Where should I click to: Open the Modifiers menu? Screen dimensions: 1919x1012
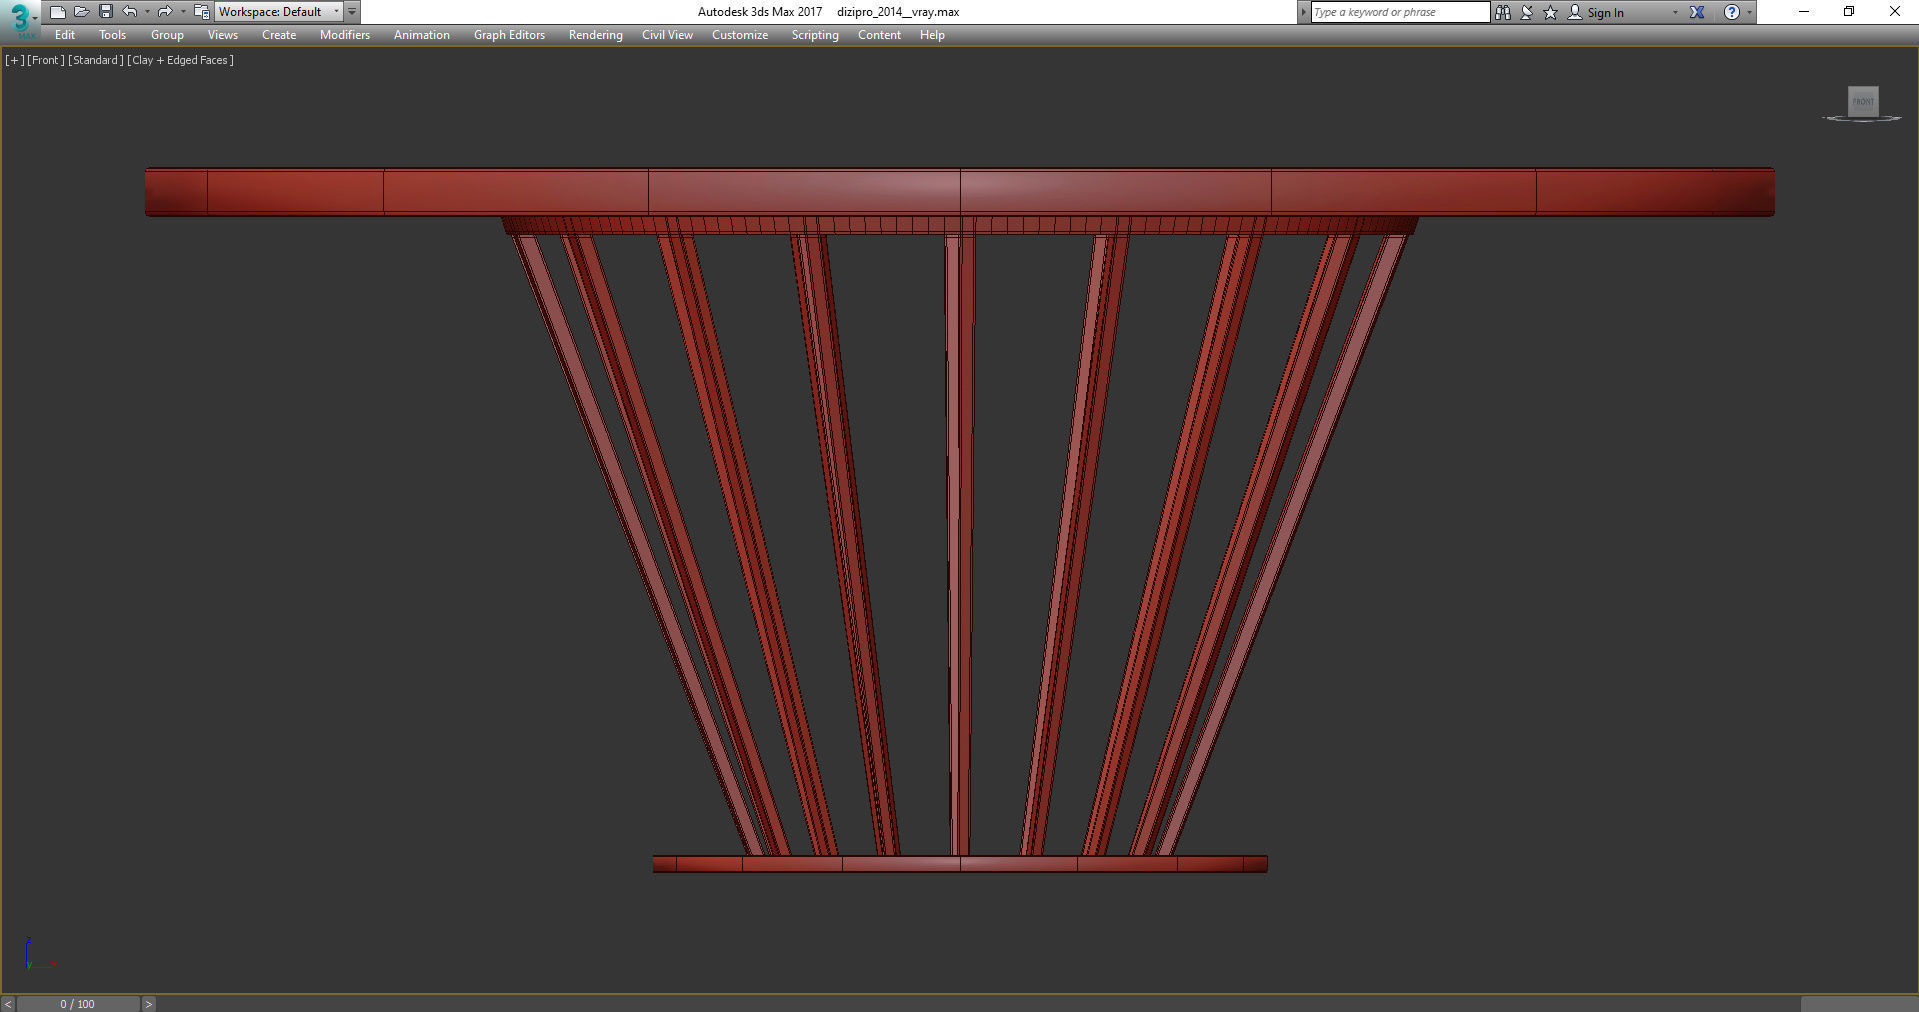tap(345, 35)
